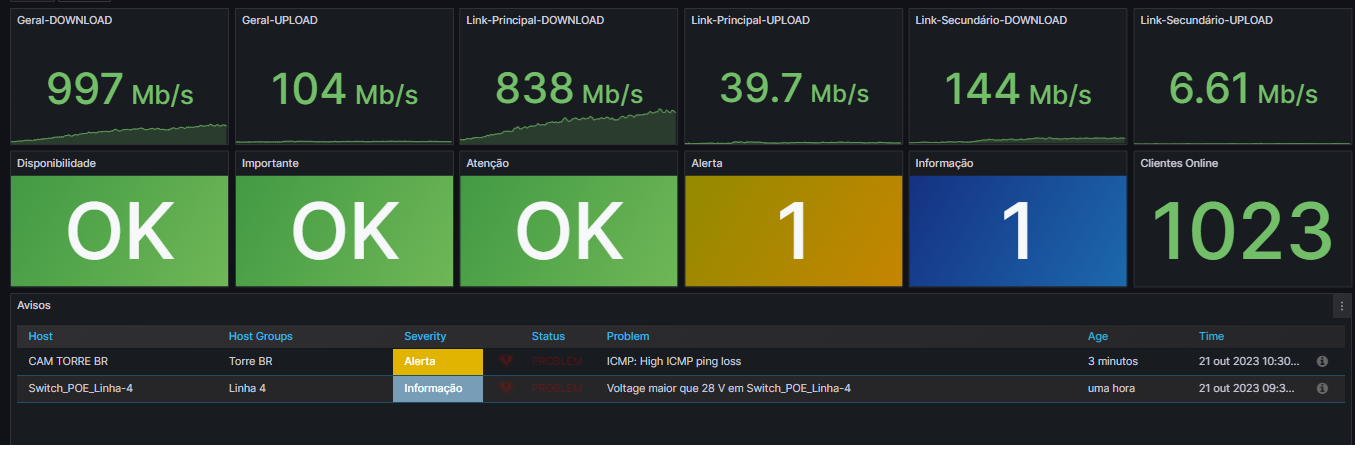The width and height of the screenshot is (1355, 460).
Task: Click the Alerta panel showing 1
Action: 793,230
